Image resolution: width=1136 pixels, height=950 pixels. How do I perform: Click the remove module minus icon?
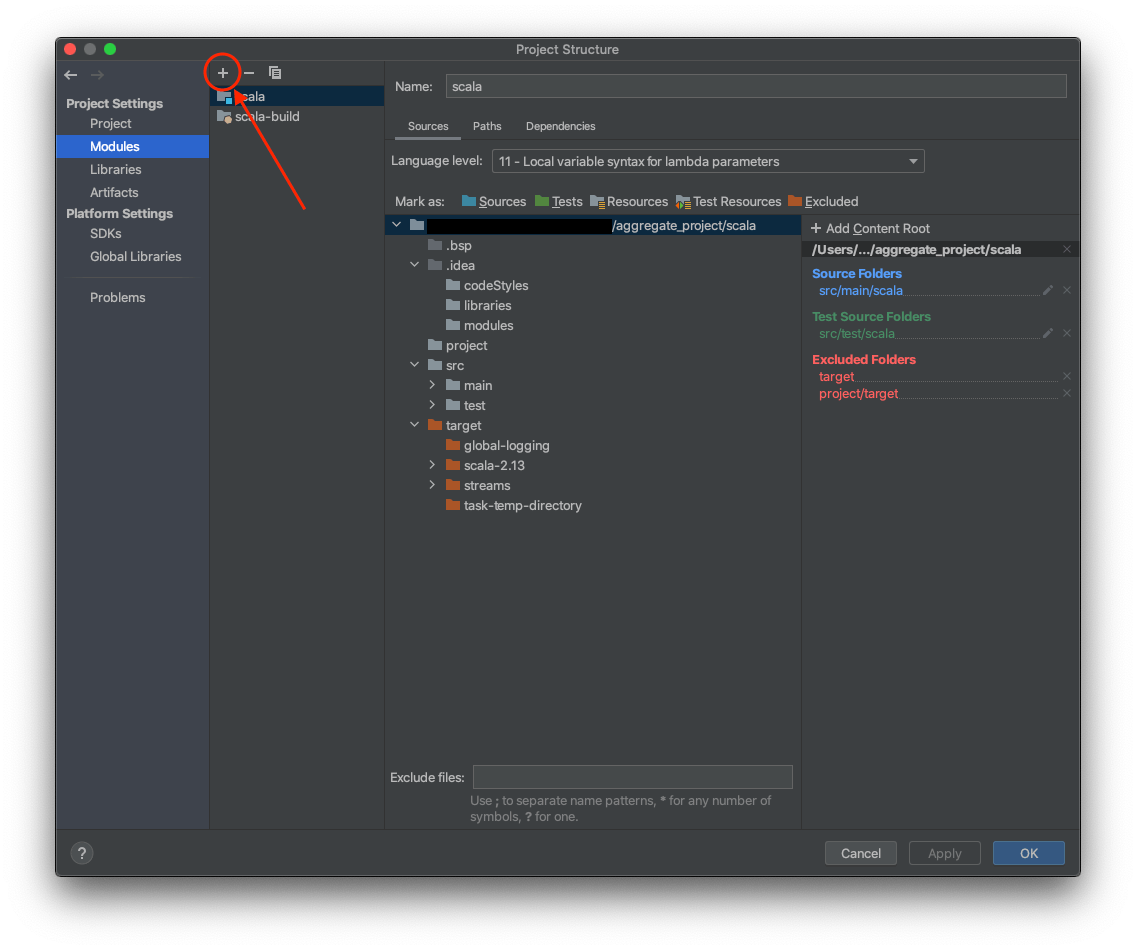click(x=248, y=72)
